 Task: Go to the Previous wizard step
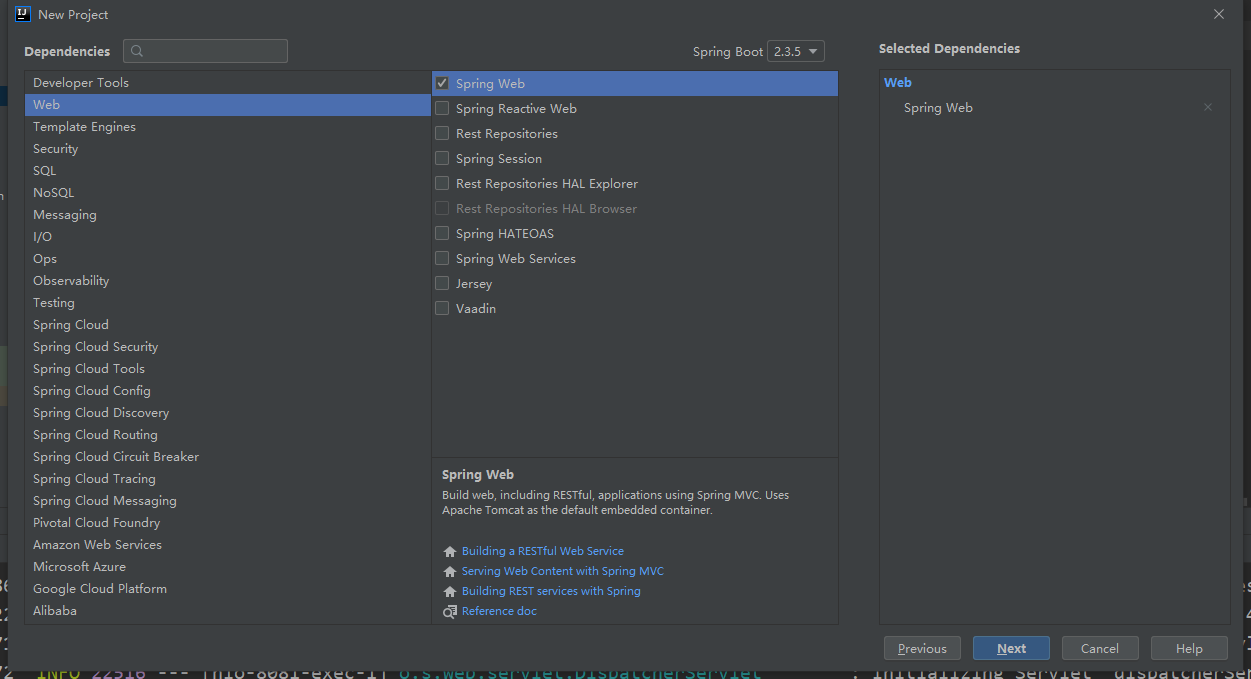point(922,648)
